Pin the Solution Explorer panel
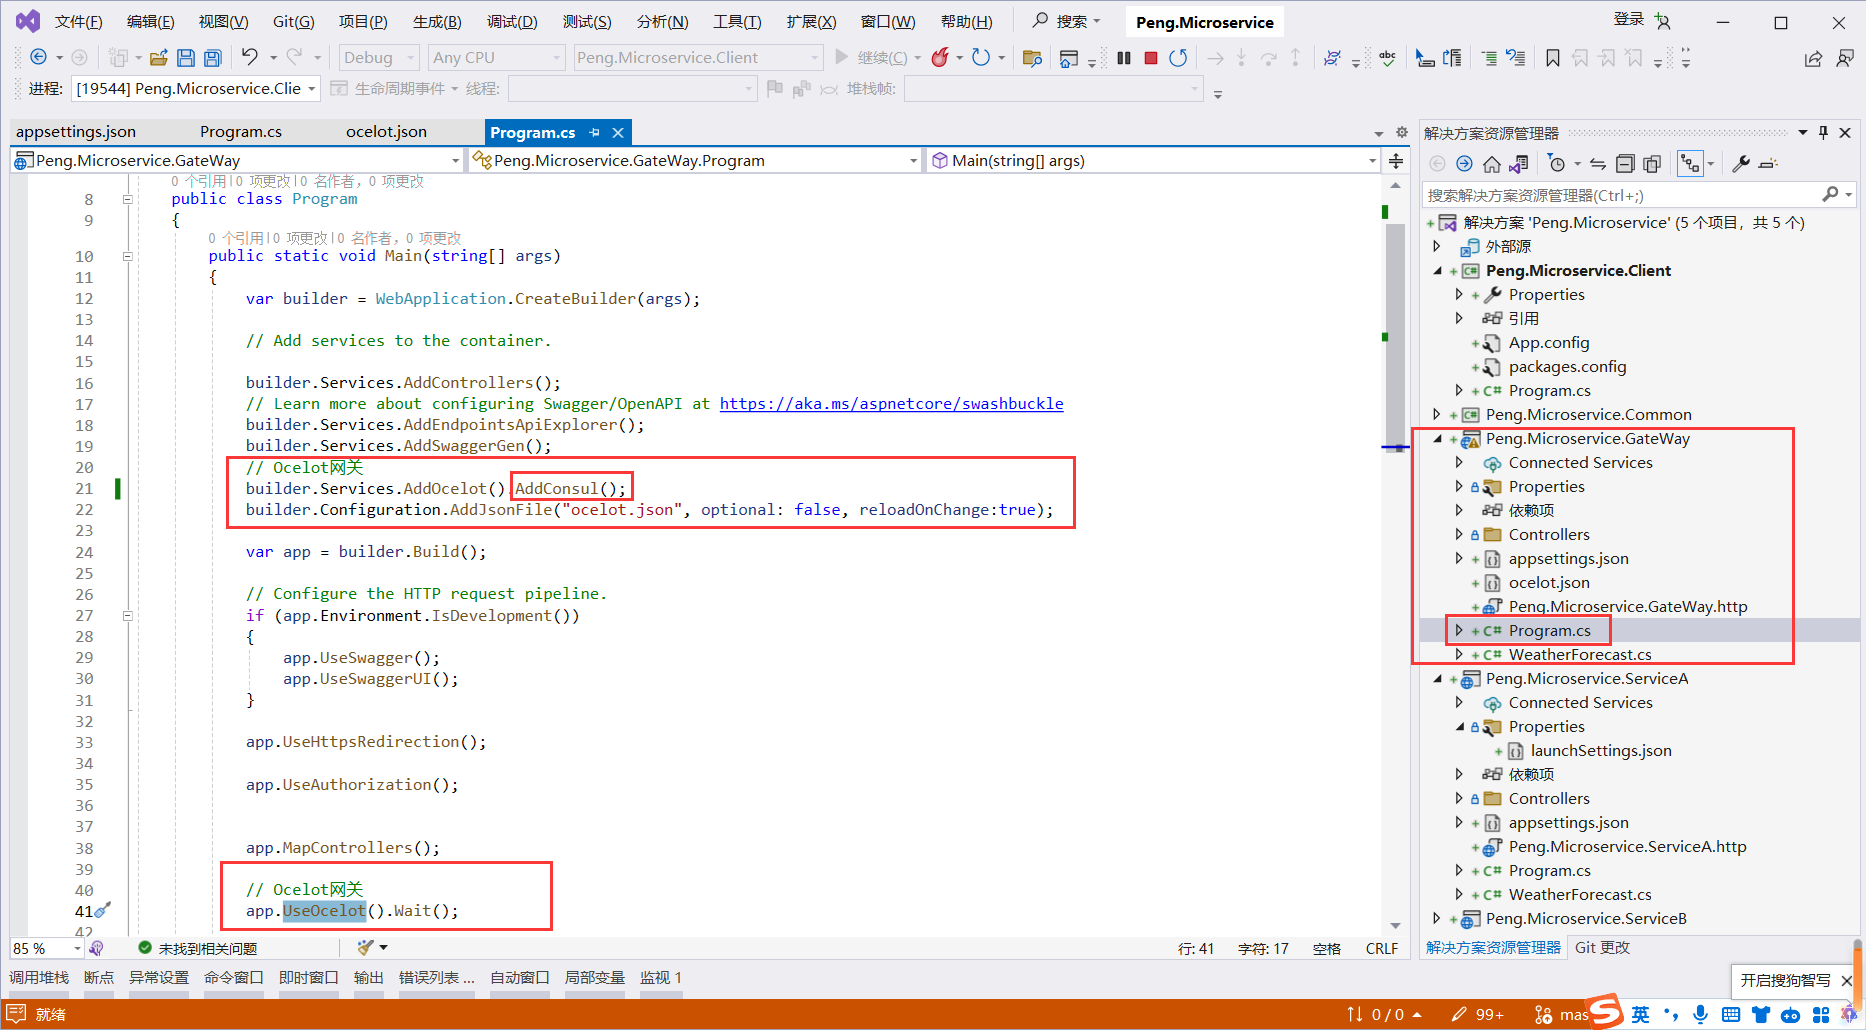The image size is (1866, 1030). (x=1823, y=132)
